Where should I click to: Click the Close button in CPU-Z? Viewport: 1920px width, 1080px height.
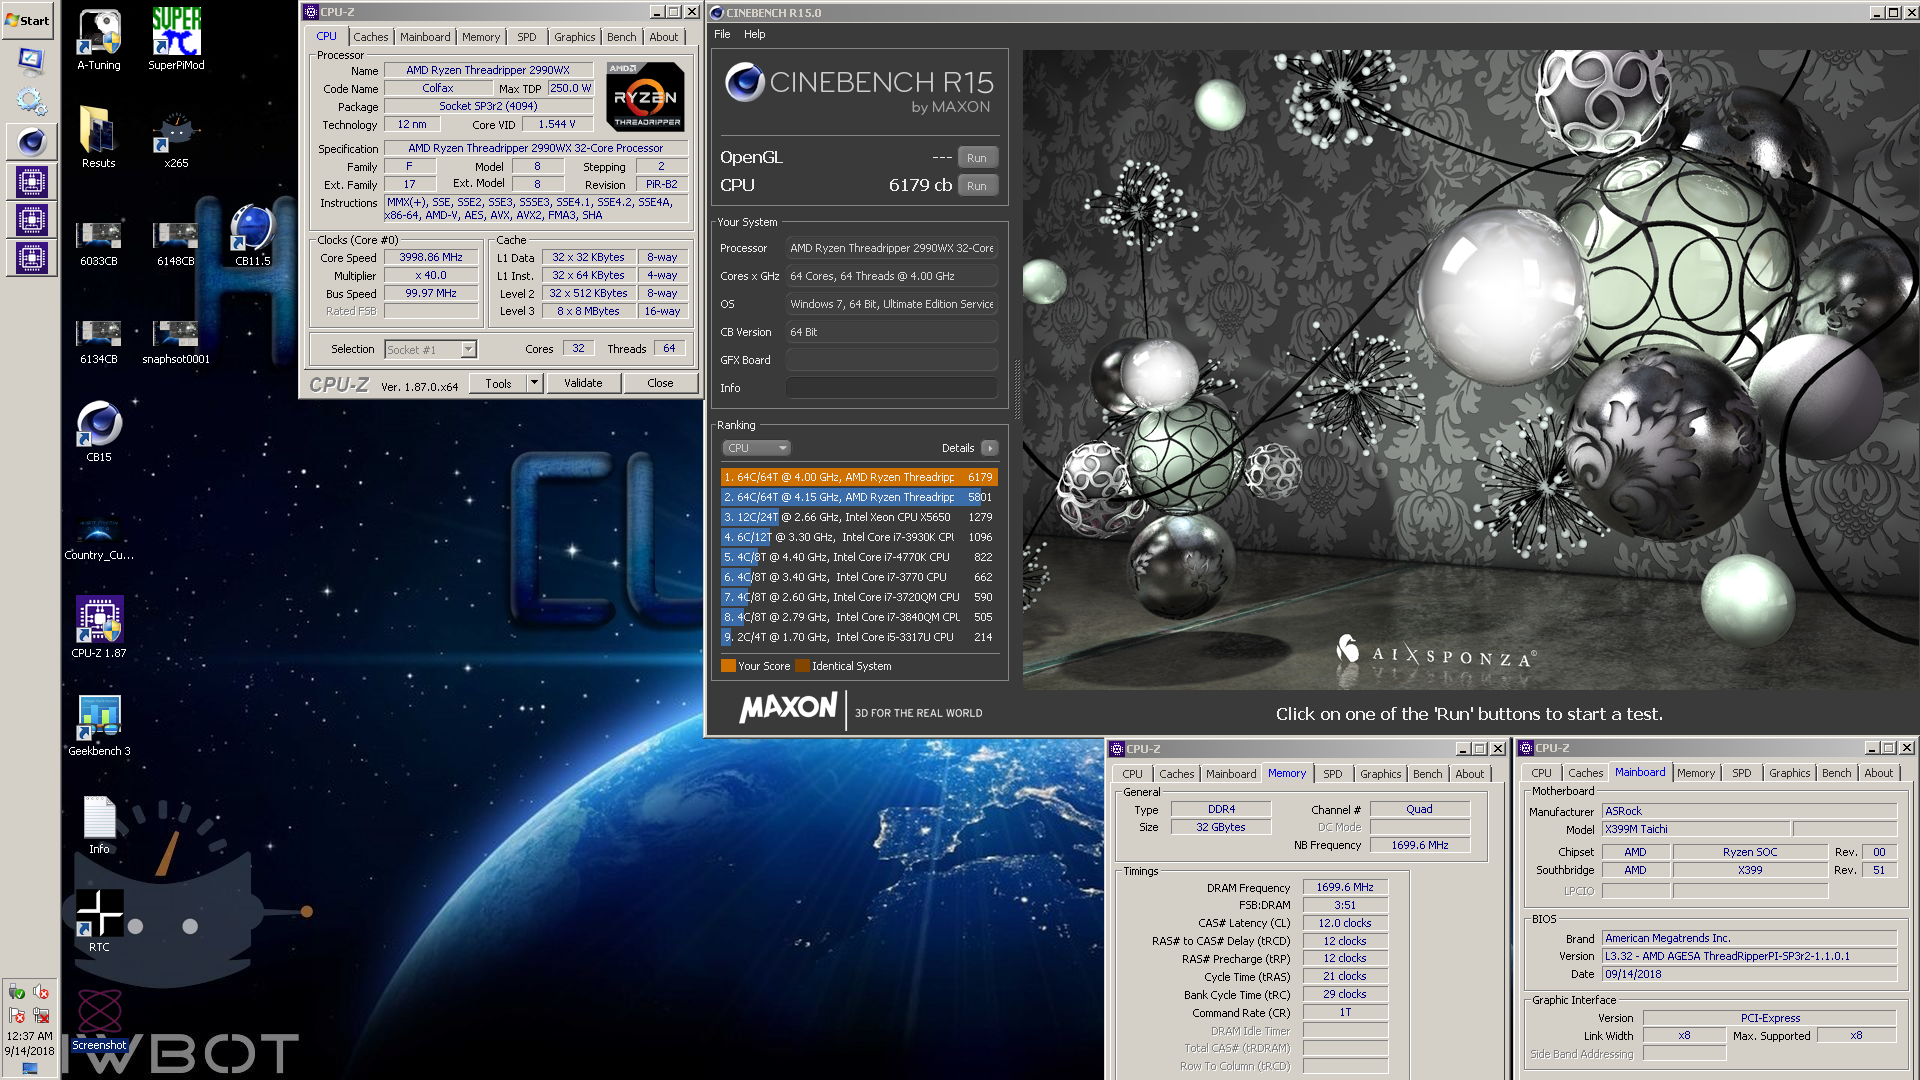point(660,383)
